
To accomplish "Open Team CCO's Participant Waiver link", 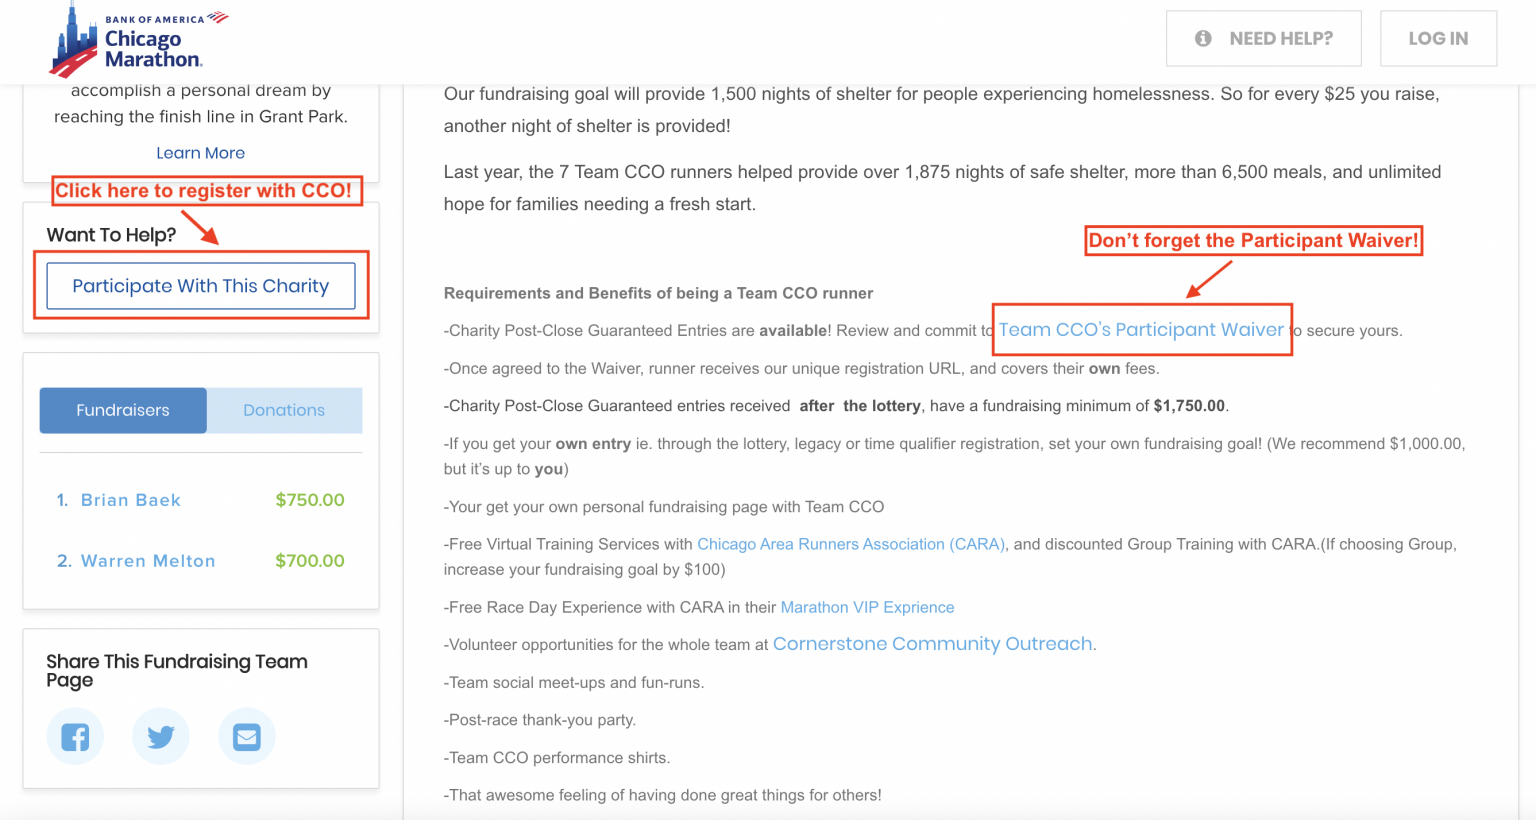I will click(x=1141, y=330).
